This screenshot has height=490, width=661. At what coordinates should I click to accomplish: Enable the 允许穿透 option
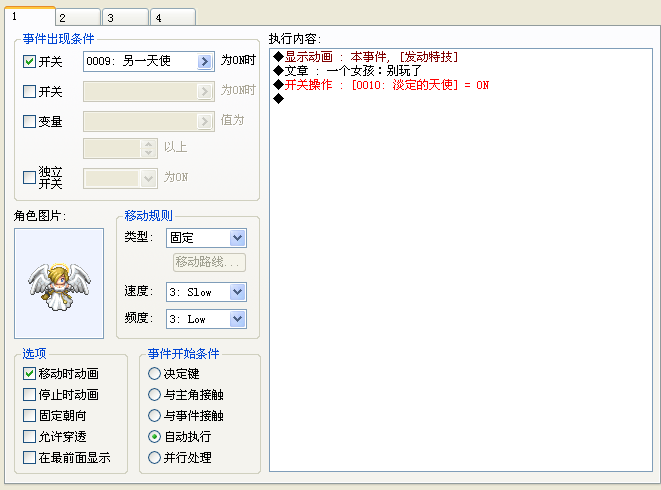click(x=29, y=436)
